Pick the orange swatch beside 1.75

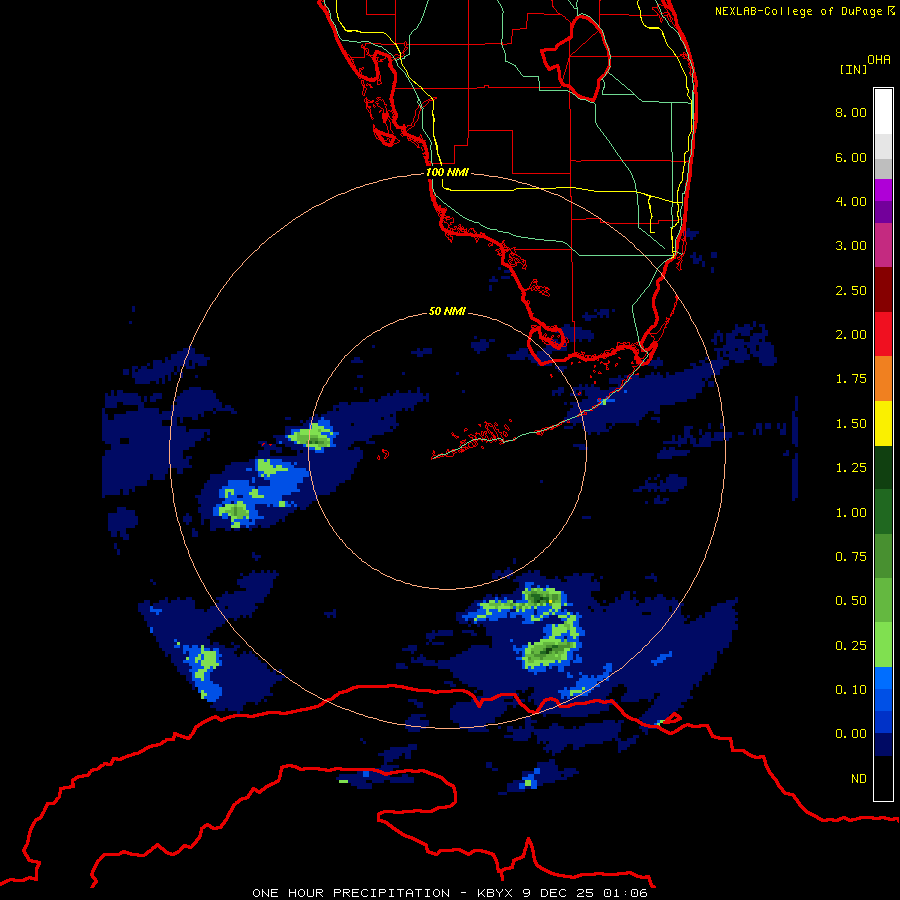tap(883, 379)
